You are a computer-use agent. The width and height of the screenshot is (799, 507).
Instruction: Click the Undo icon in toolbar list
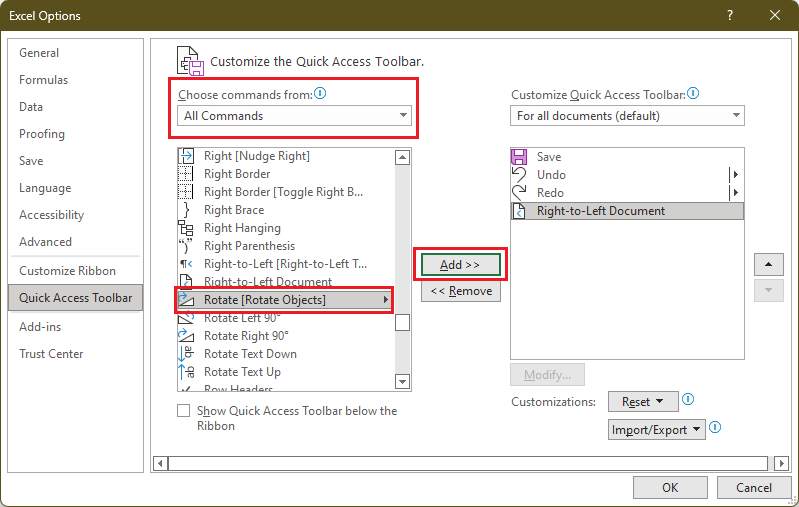click(519, 175)
